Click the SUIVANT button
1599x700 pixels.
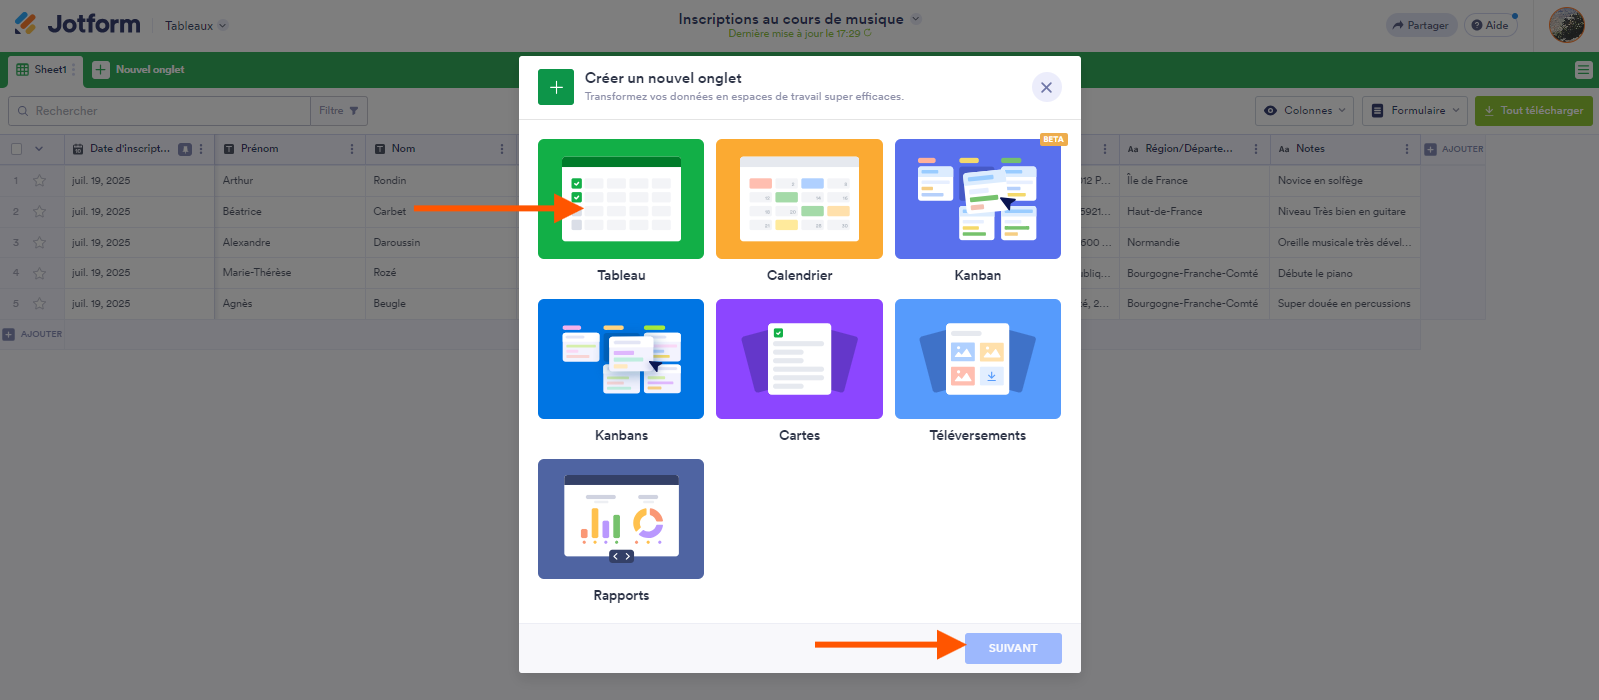coord(1013,648)
